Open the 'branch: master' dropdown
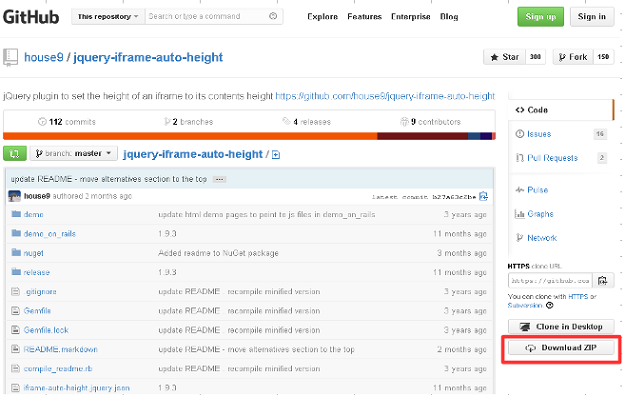 (73, 153)
